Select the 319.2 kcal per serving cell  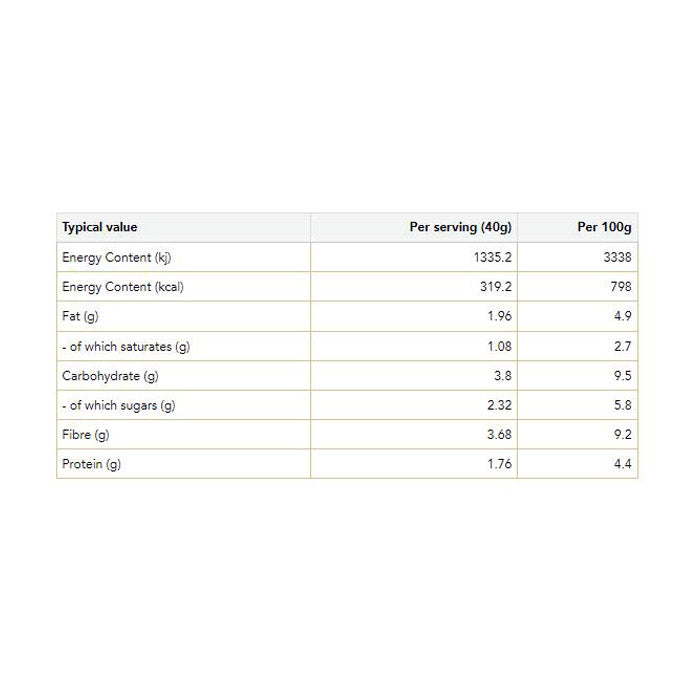495,287
